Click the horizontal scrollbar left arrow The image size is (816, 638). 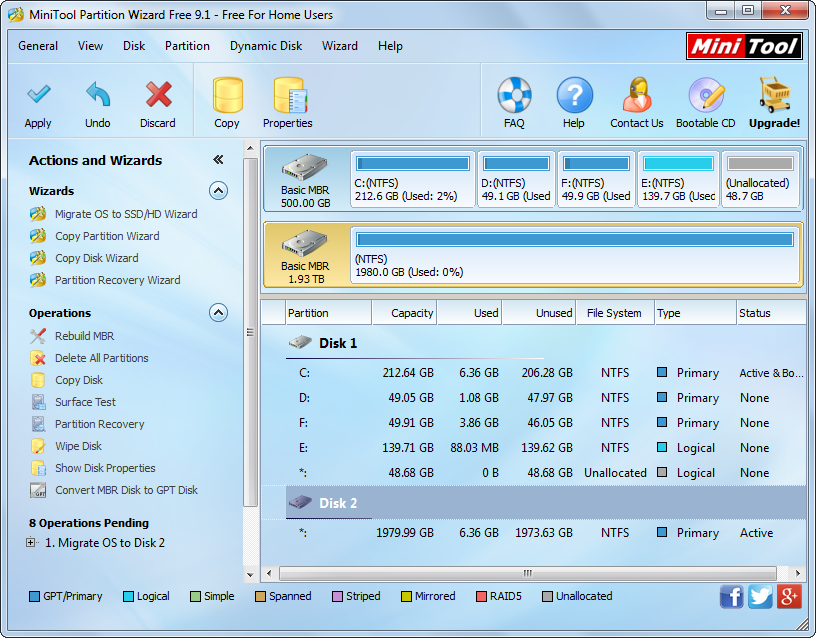(269, 573)
